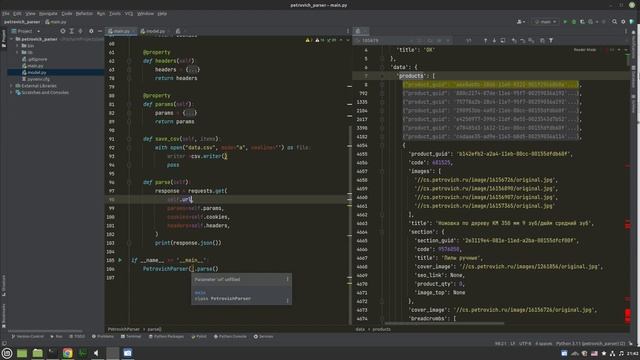Select .gitignore in the project tree
The image size is (640, 360).
pos(35,59)
